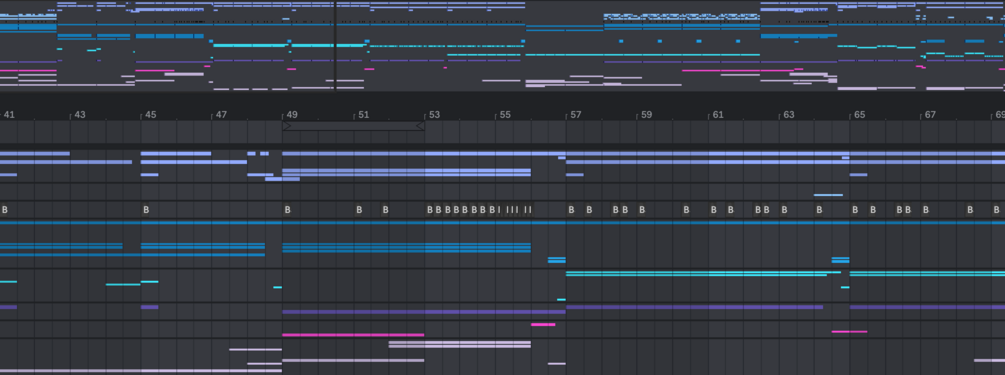Select the lilac clip near bar 69
The image size is (1005, 375).
tap(989, 360)
